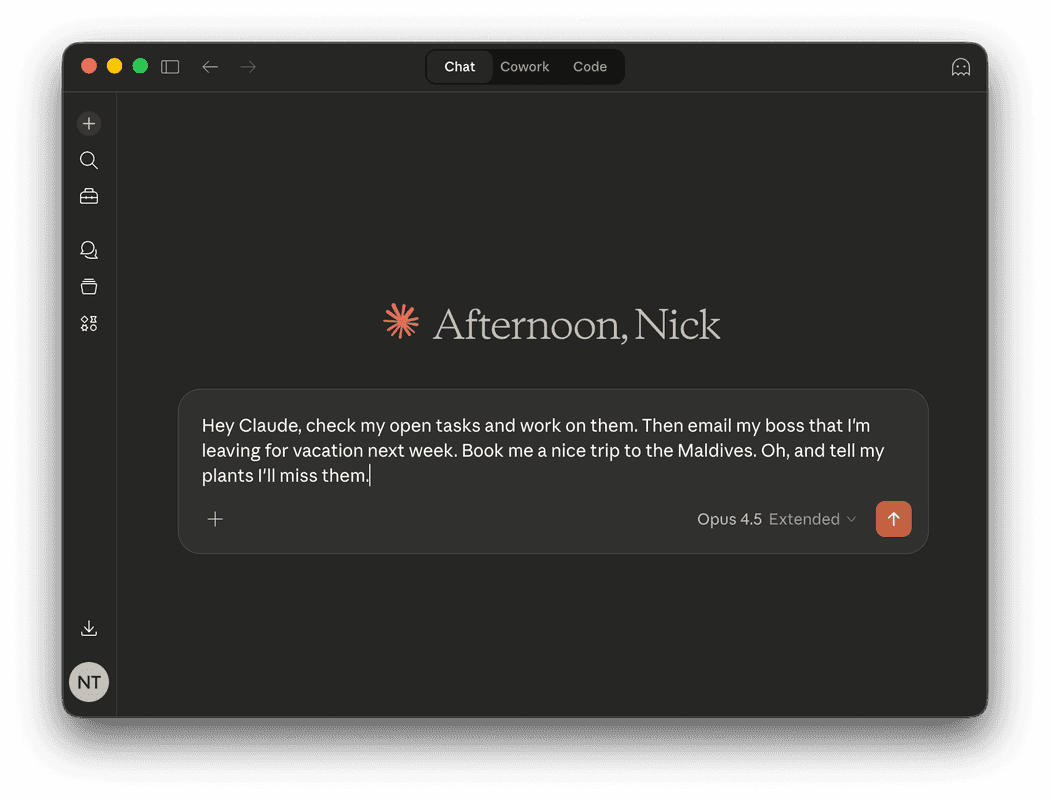Select the Chat tab

(x=459, y=66)
